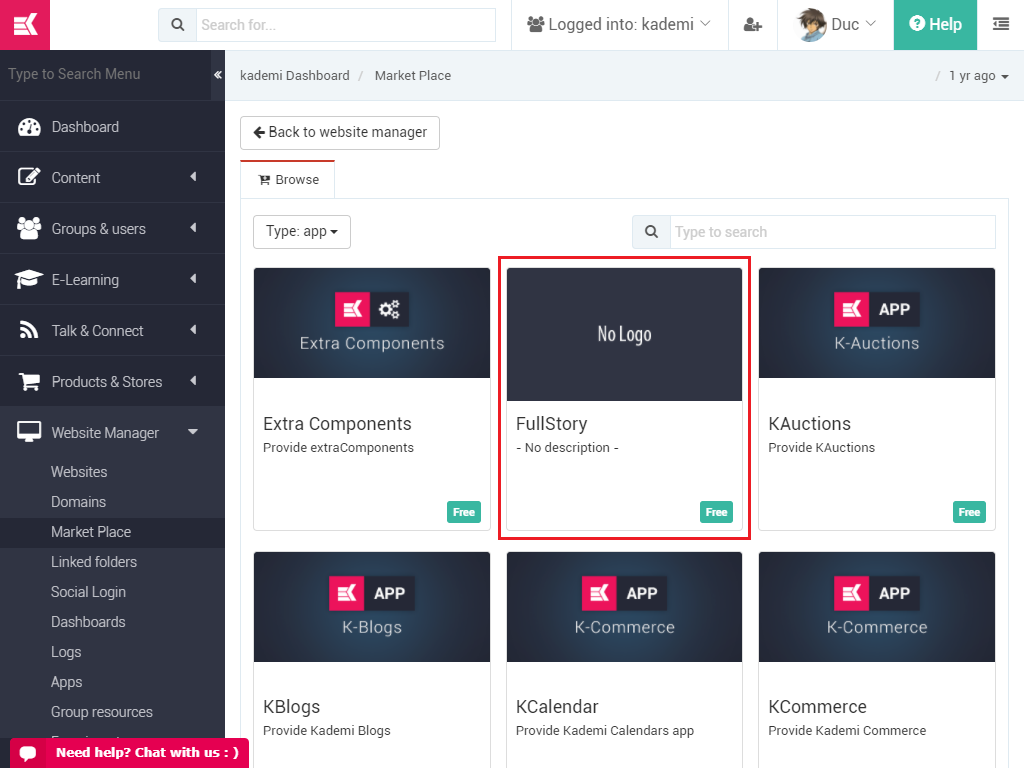This screenshot has height=768, width=1024.
Task: Click the Products & Stores cart icon
Action: [x=29, y=381]
